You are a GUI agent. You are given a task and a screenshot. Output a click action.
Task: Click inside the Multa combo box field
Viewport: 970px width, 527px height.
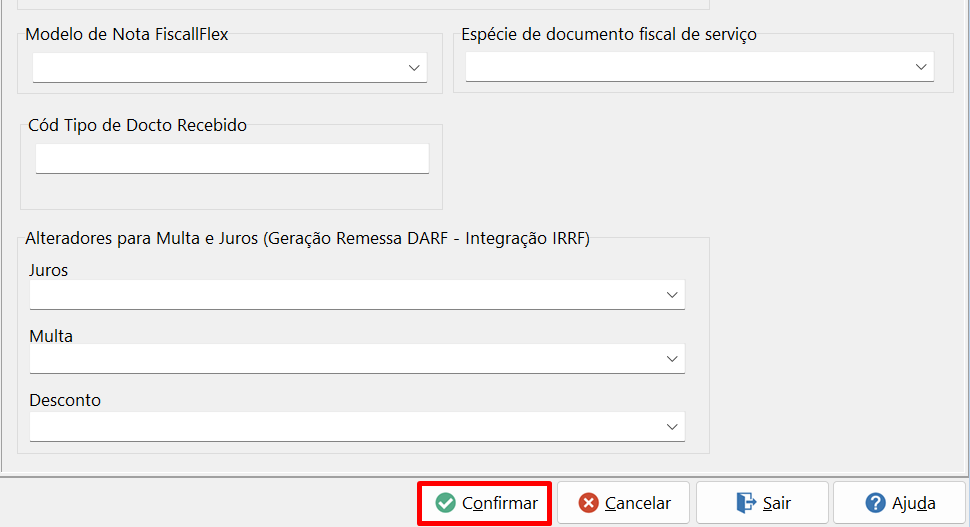357,359
